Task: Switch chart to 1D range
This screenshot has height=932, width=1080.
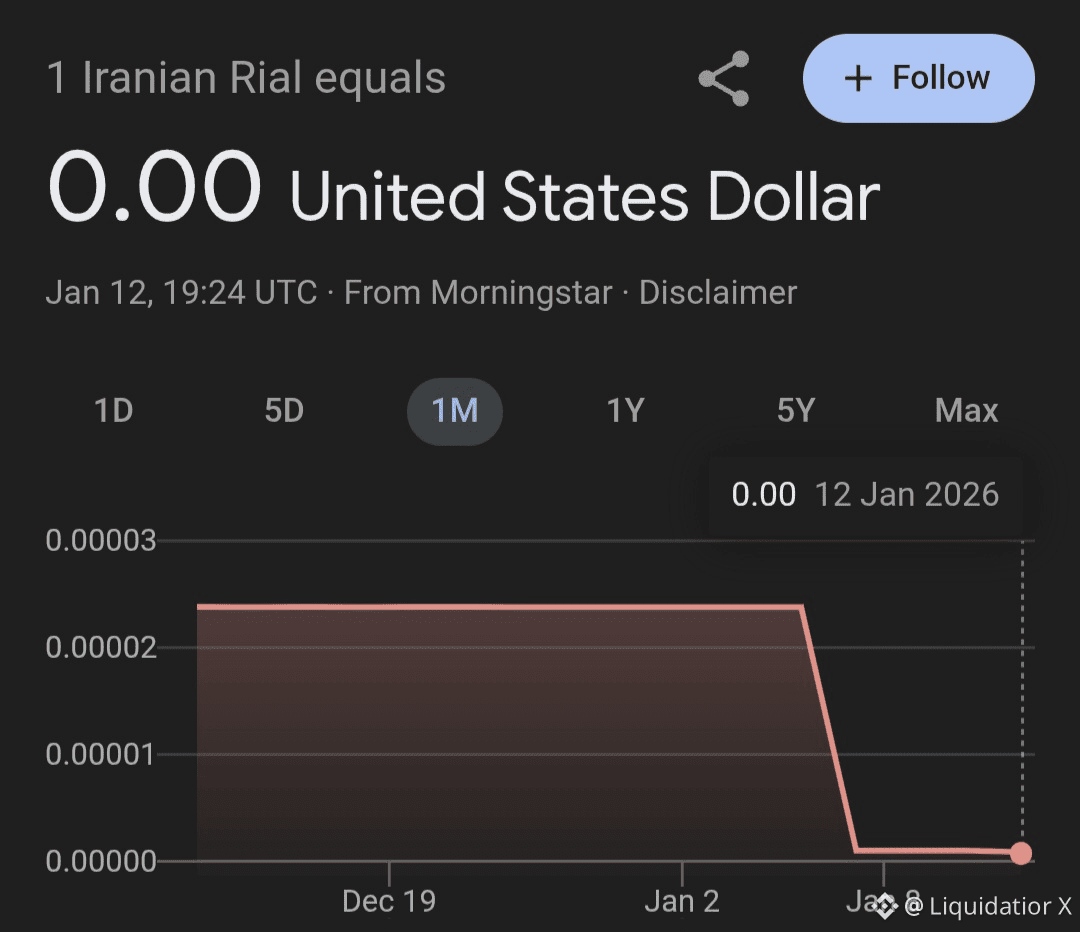Action: pyautogui.click(x=113, y=411)
